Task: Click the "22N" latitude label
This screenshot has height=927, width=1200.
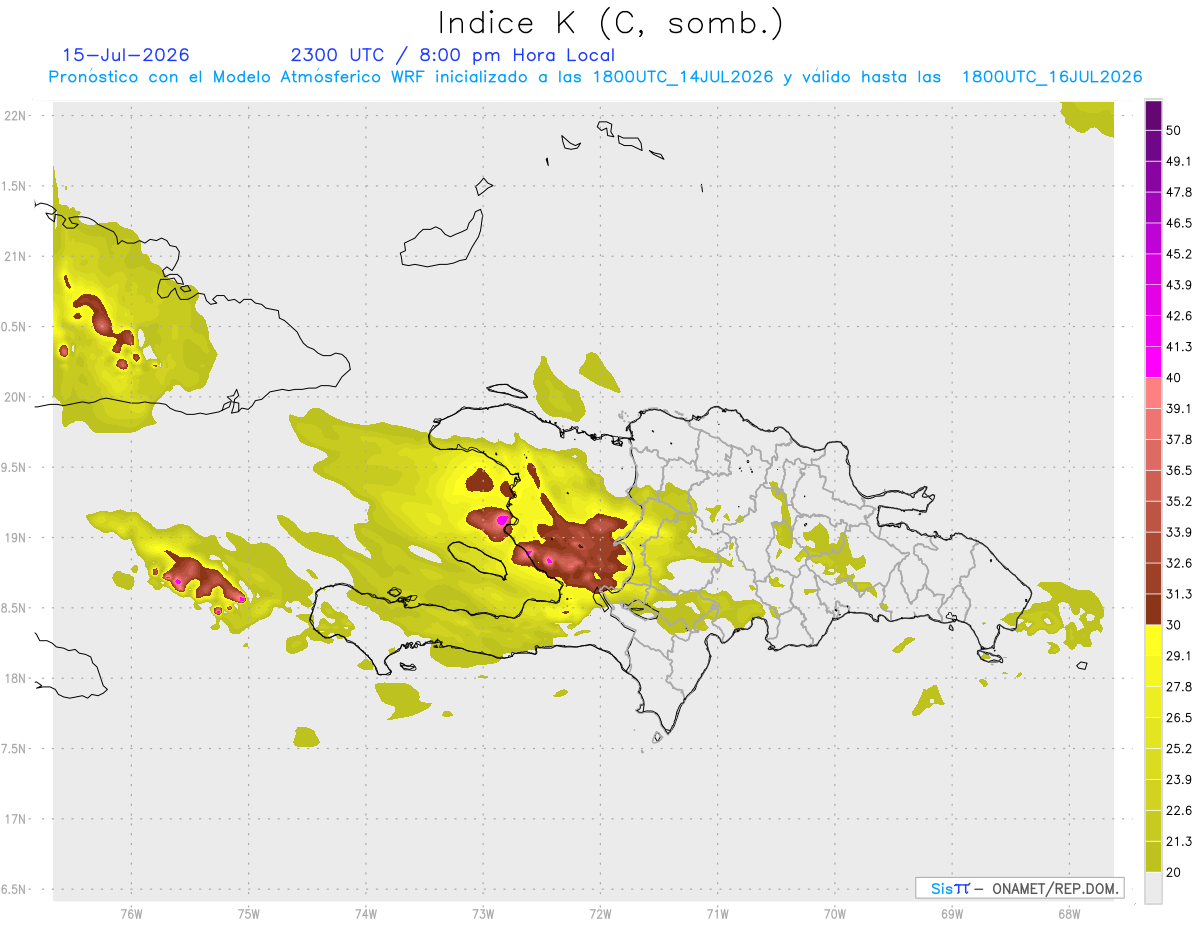Action: [x=15, y=115]
